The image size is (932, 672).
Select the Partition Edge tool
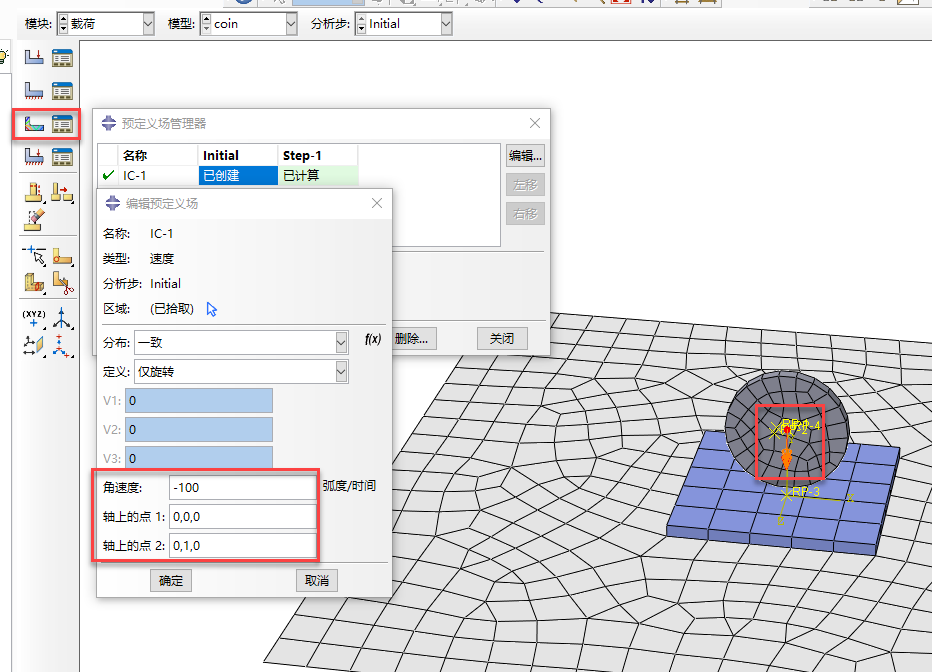34,256
